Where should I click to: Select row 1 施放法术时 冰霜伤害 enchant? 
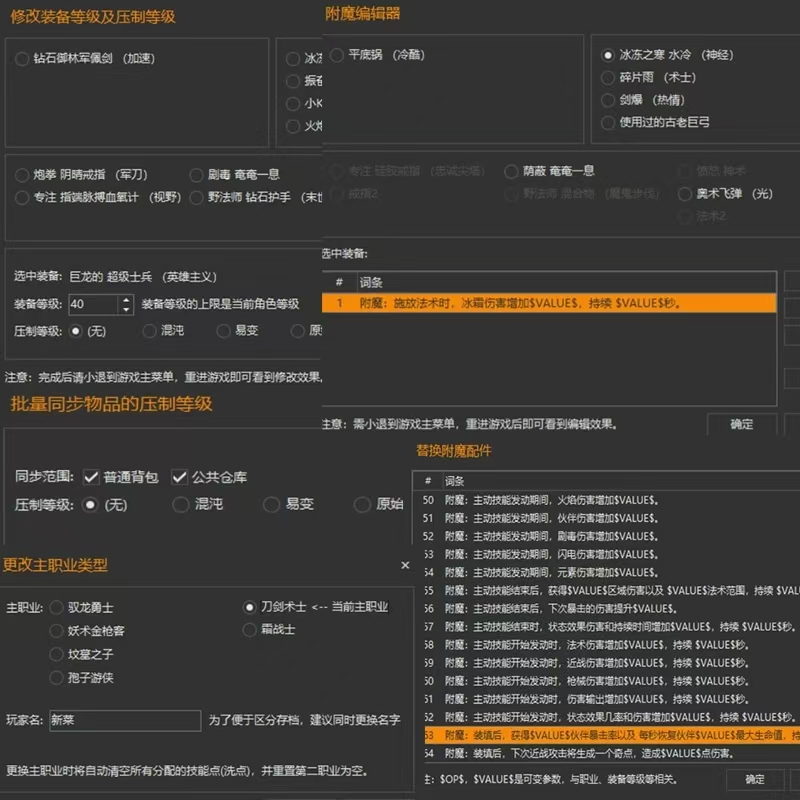pyautogui.click(x=549, y=303)
